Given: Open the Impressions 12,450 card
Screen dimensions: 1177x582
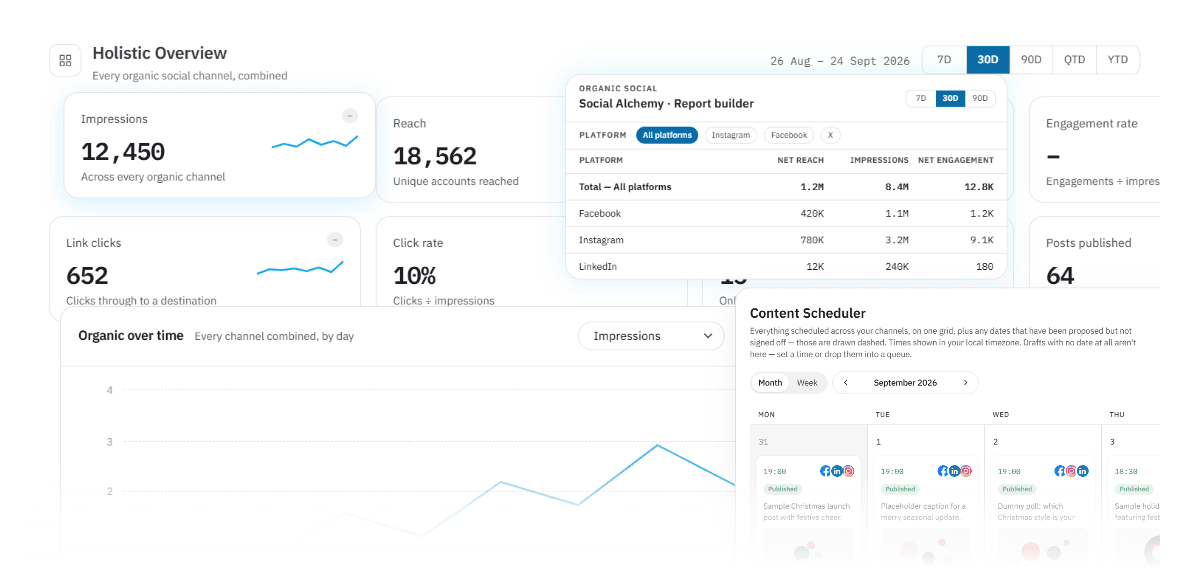Looking at the screenshot, I should (x=219, y=146).
